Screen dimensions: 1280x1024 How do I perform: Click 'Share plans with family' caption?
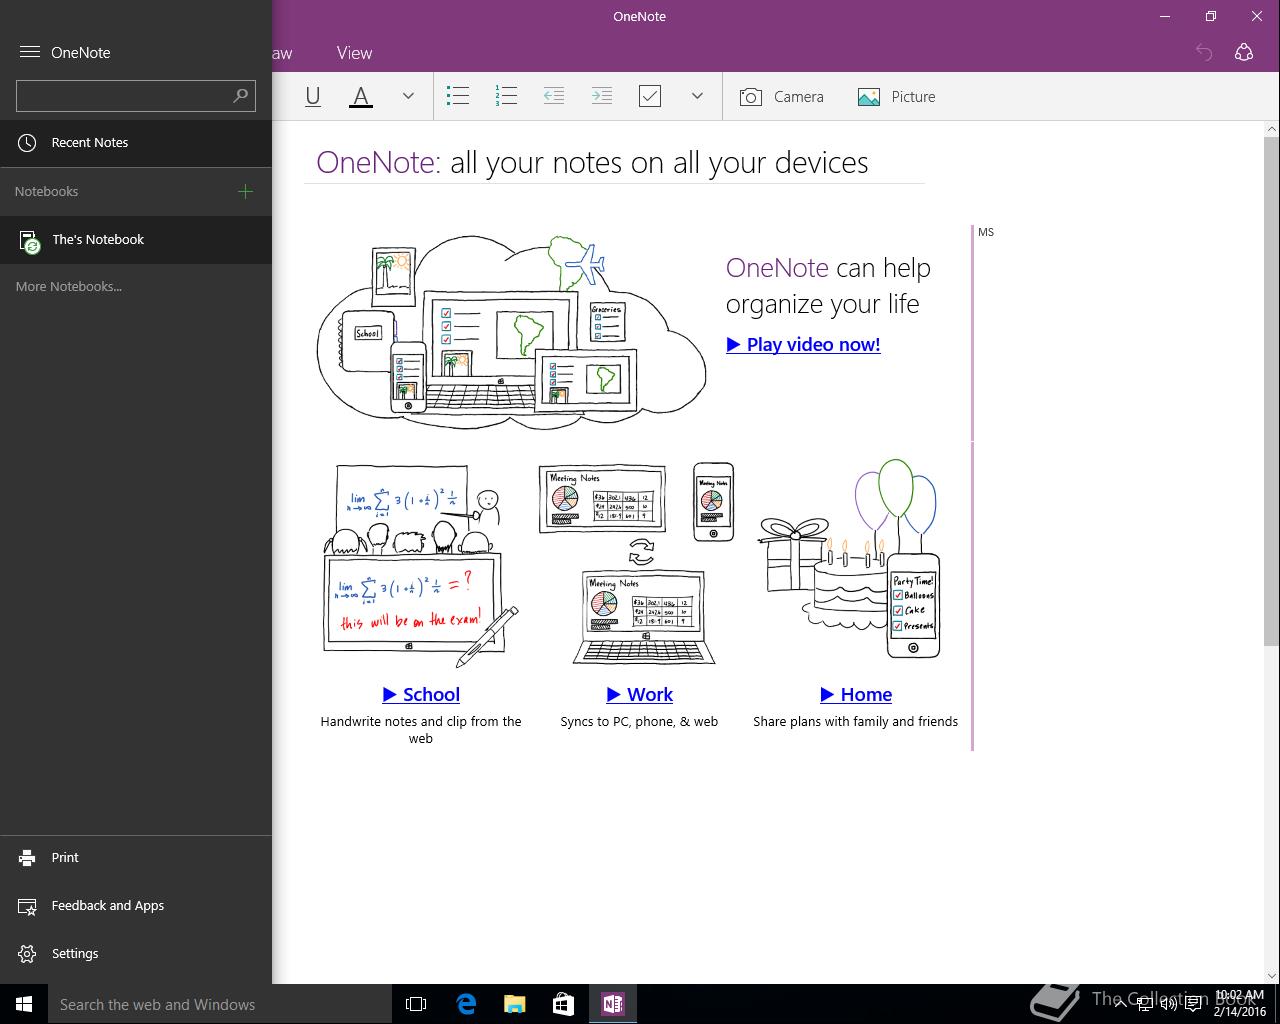point(856,721)
